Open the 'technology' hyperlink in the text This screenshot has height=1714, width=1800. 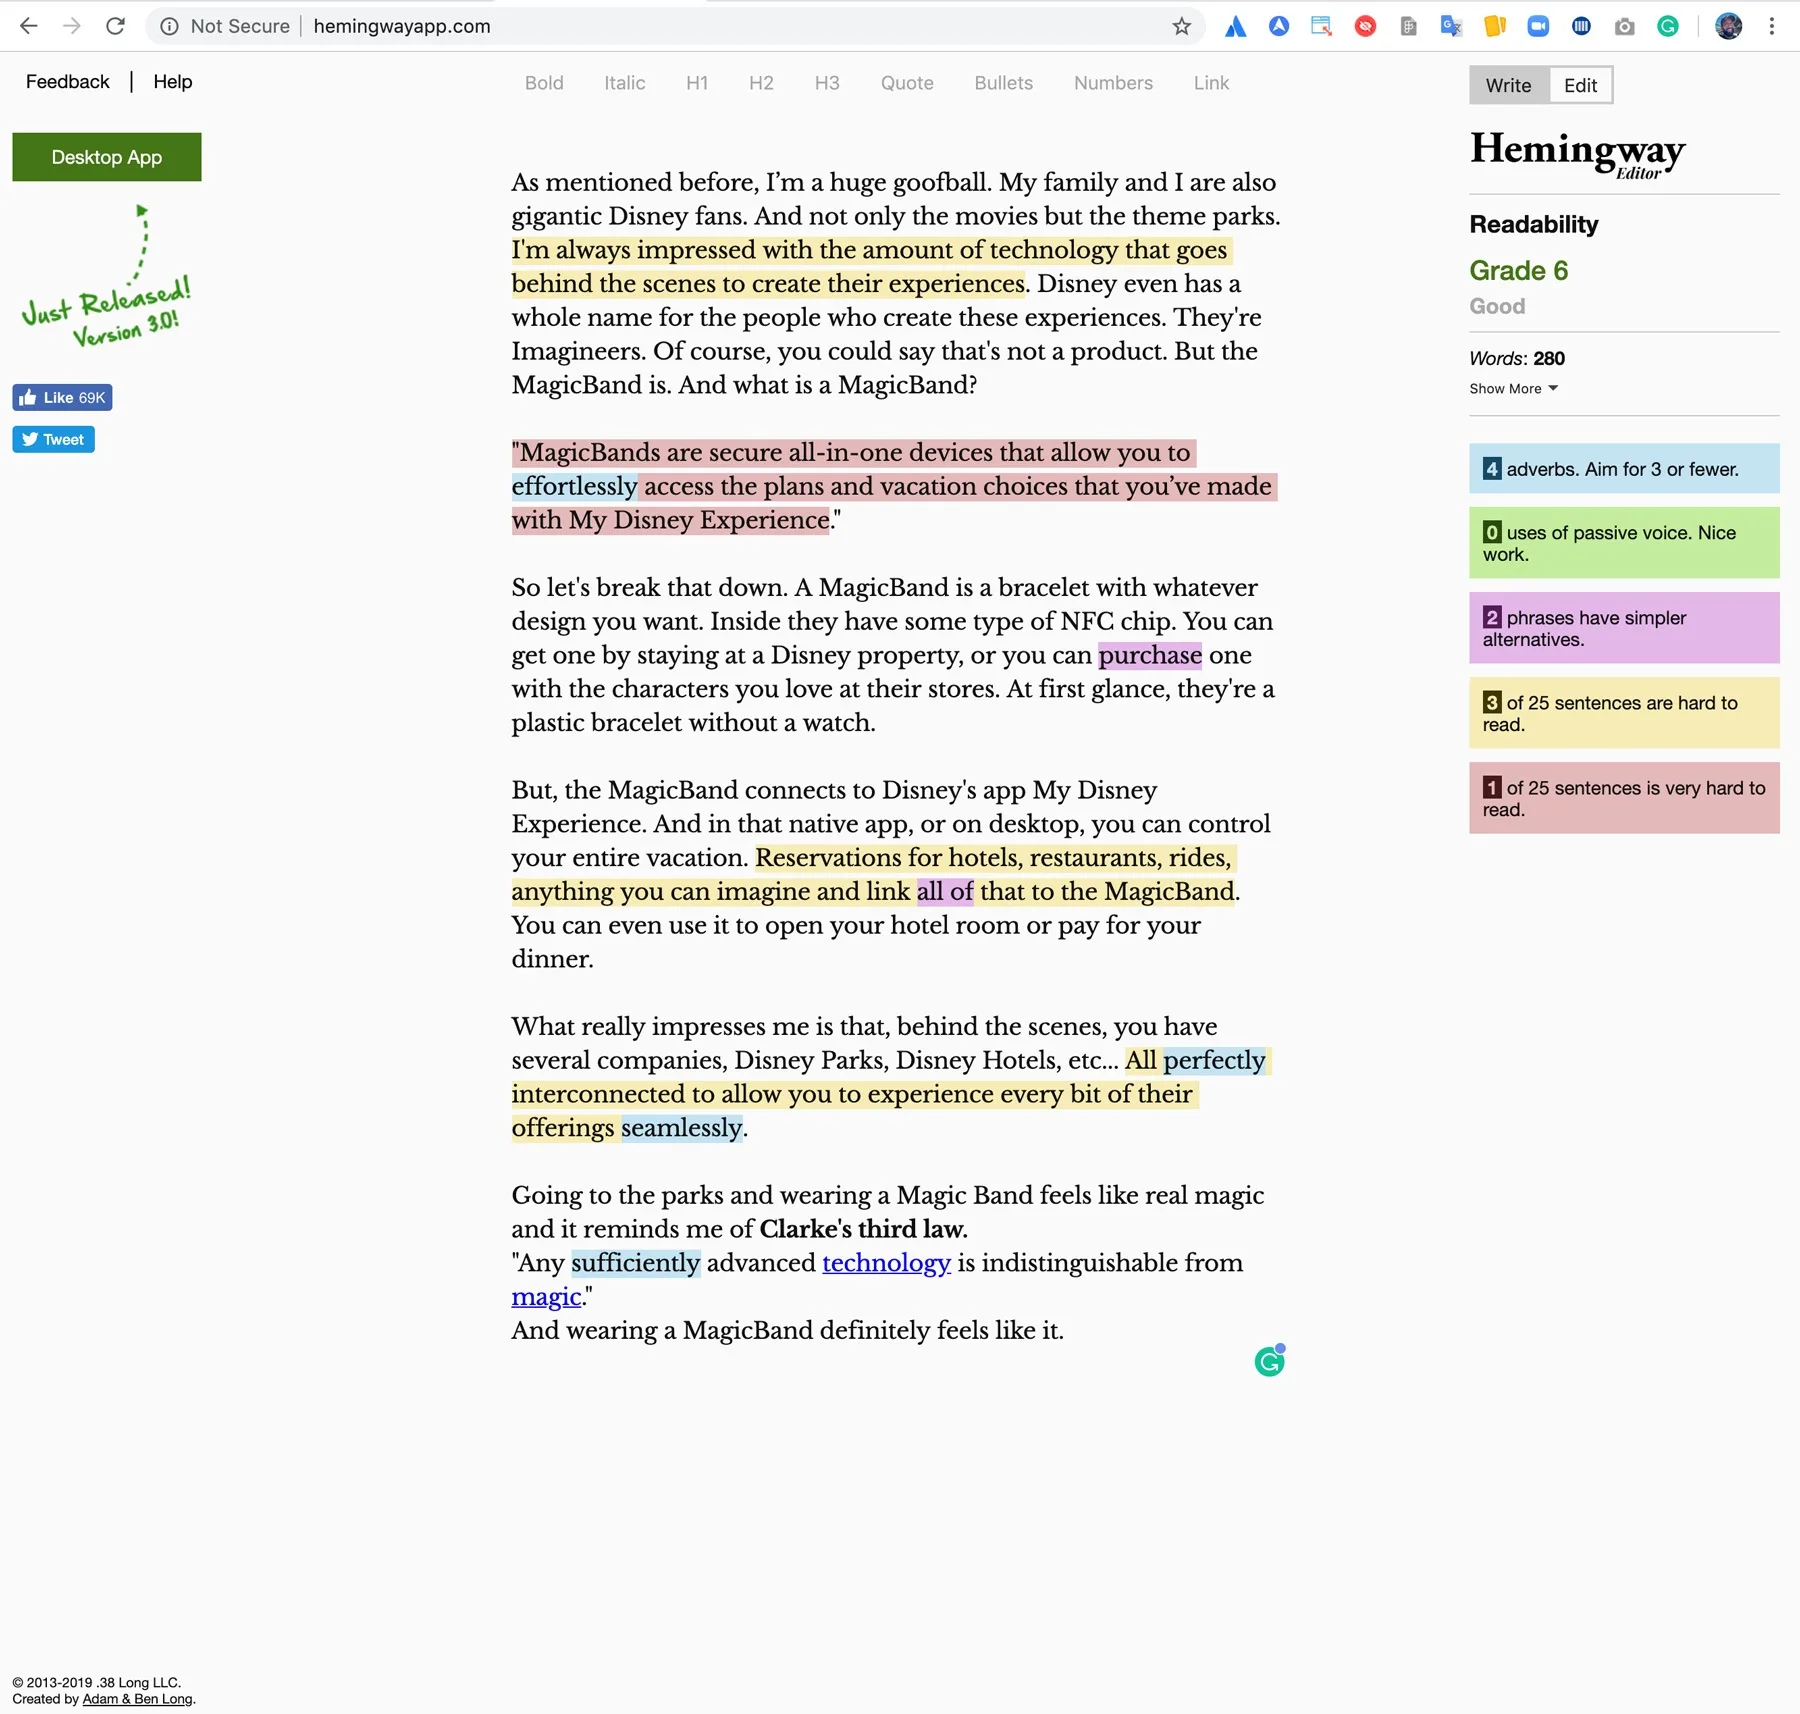click(x=886, y=1263)
